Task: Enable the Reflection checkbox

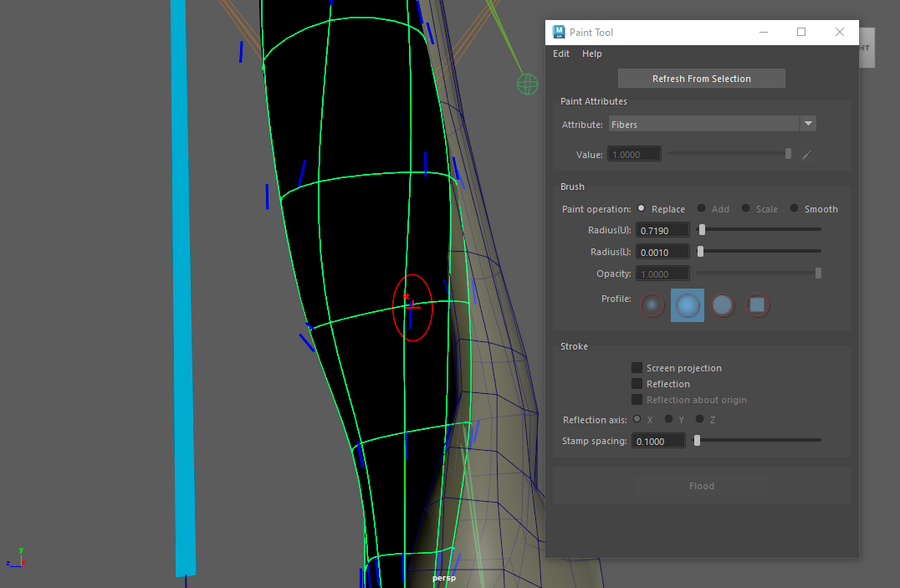Action: pyautogui.click(x=637, y=384)
